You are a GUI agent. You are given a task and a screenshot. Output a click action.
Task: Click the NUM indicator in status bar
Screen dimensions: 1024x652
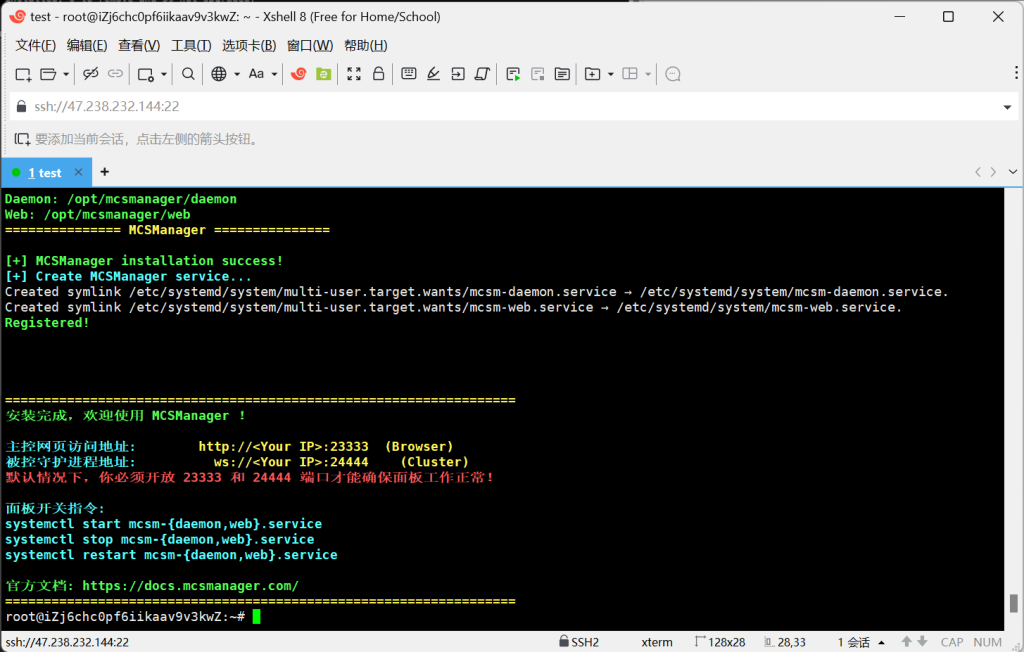tap(987, 642)
